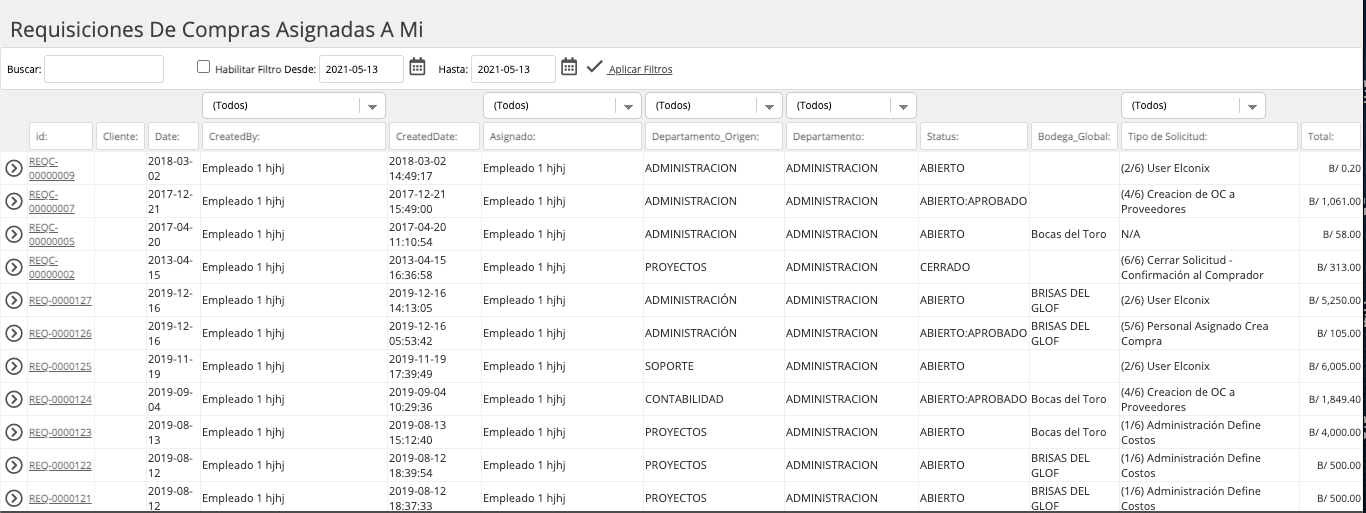Open the Asignado (Todos) dropdown
Viewport: 1366px width, 513px height.
[562, 106]
